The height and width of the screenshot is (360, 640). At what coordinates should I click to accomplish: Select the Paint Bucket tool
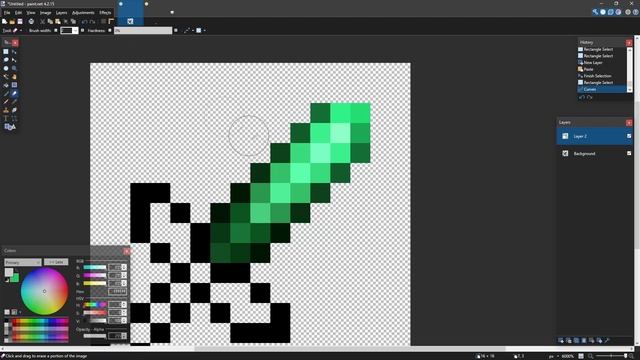6,85
